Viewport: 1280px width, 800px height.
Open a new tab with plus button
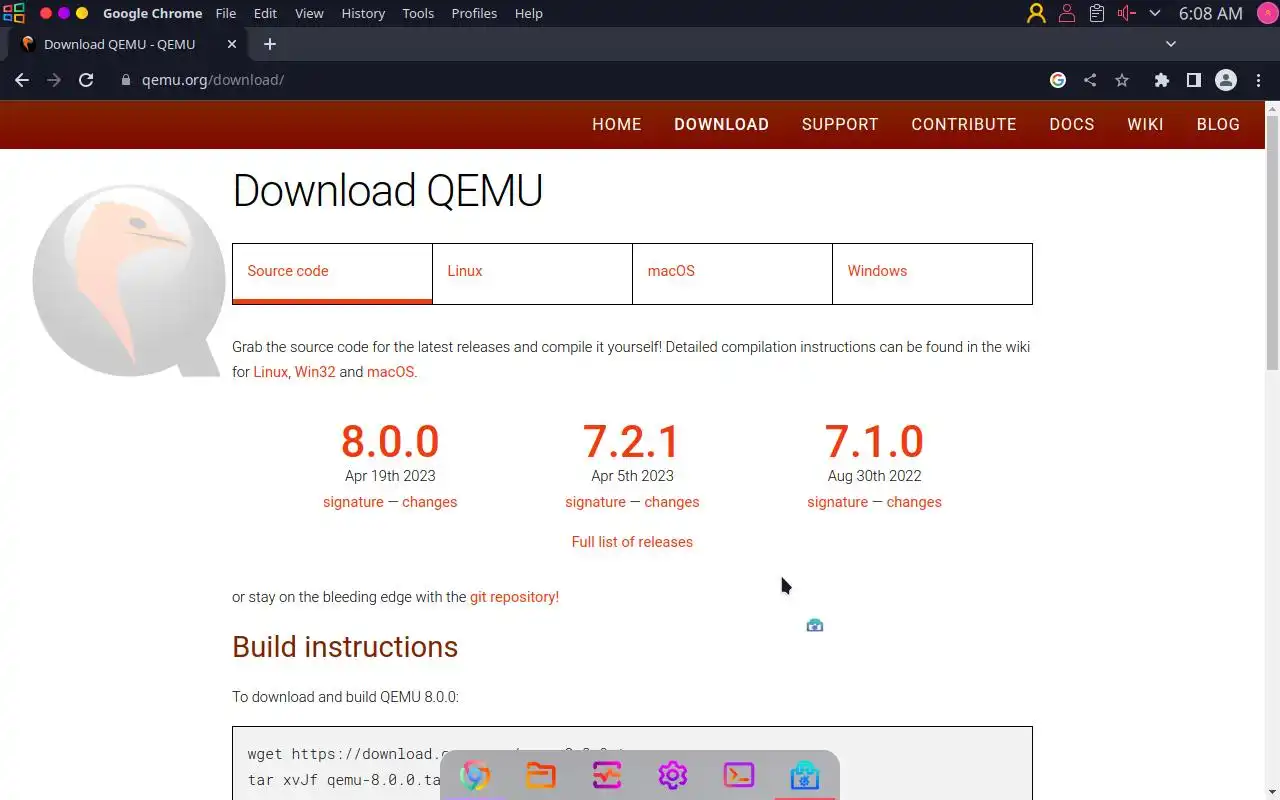[x=270, y=44]
